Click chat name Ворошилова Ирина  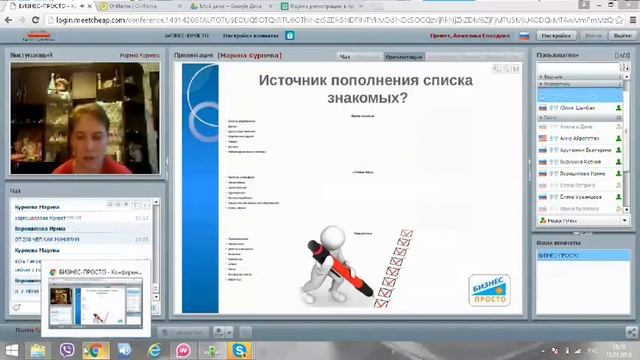(x=40, y=229)
